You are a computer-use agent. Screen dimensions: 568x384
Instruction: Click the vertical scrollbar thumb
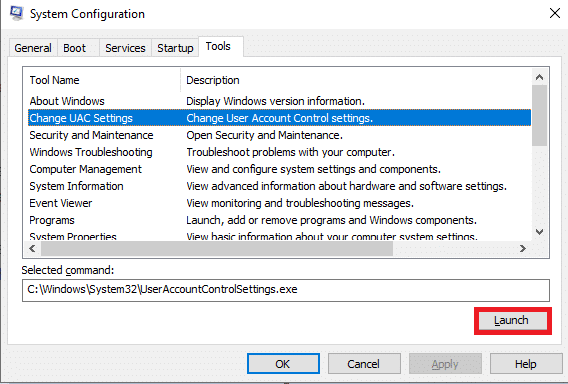[539, 116]
